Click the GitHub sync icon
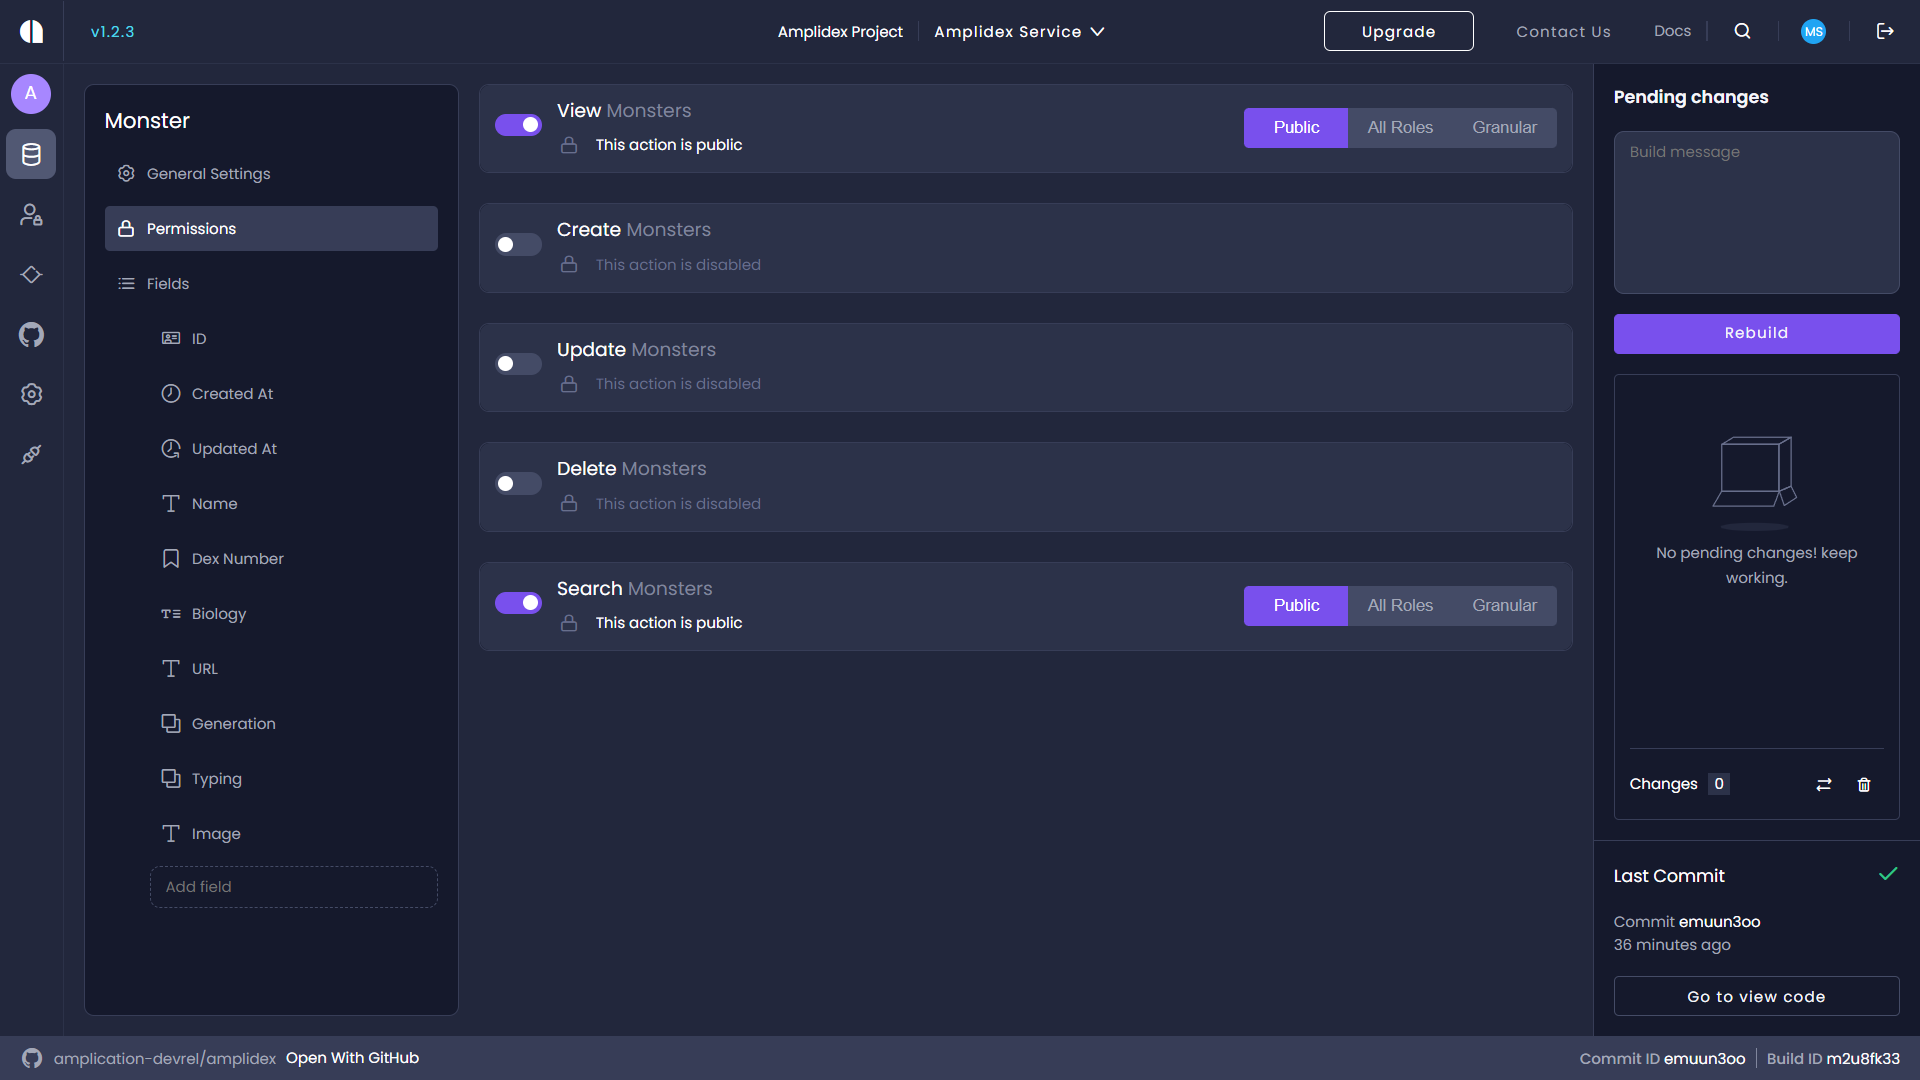This screenshot has width=1920, height=1080. [x=31, y=334]
